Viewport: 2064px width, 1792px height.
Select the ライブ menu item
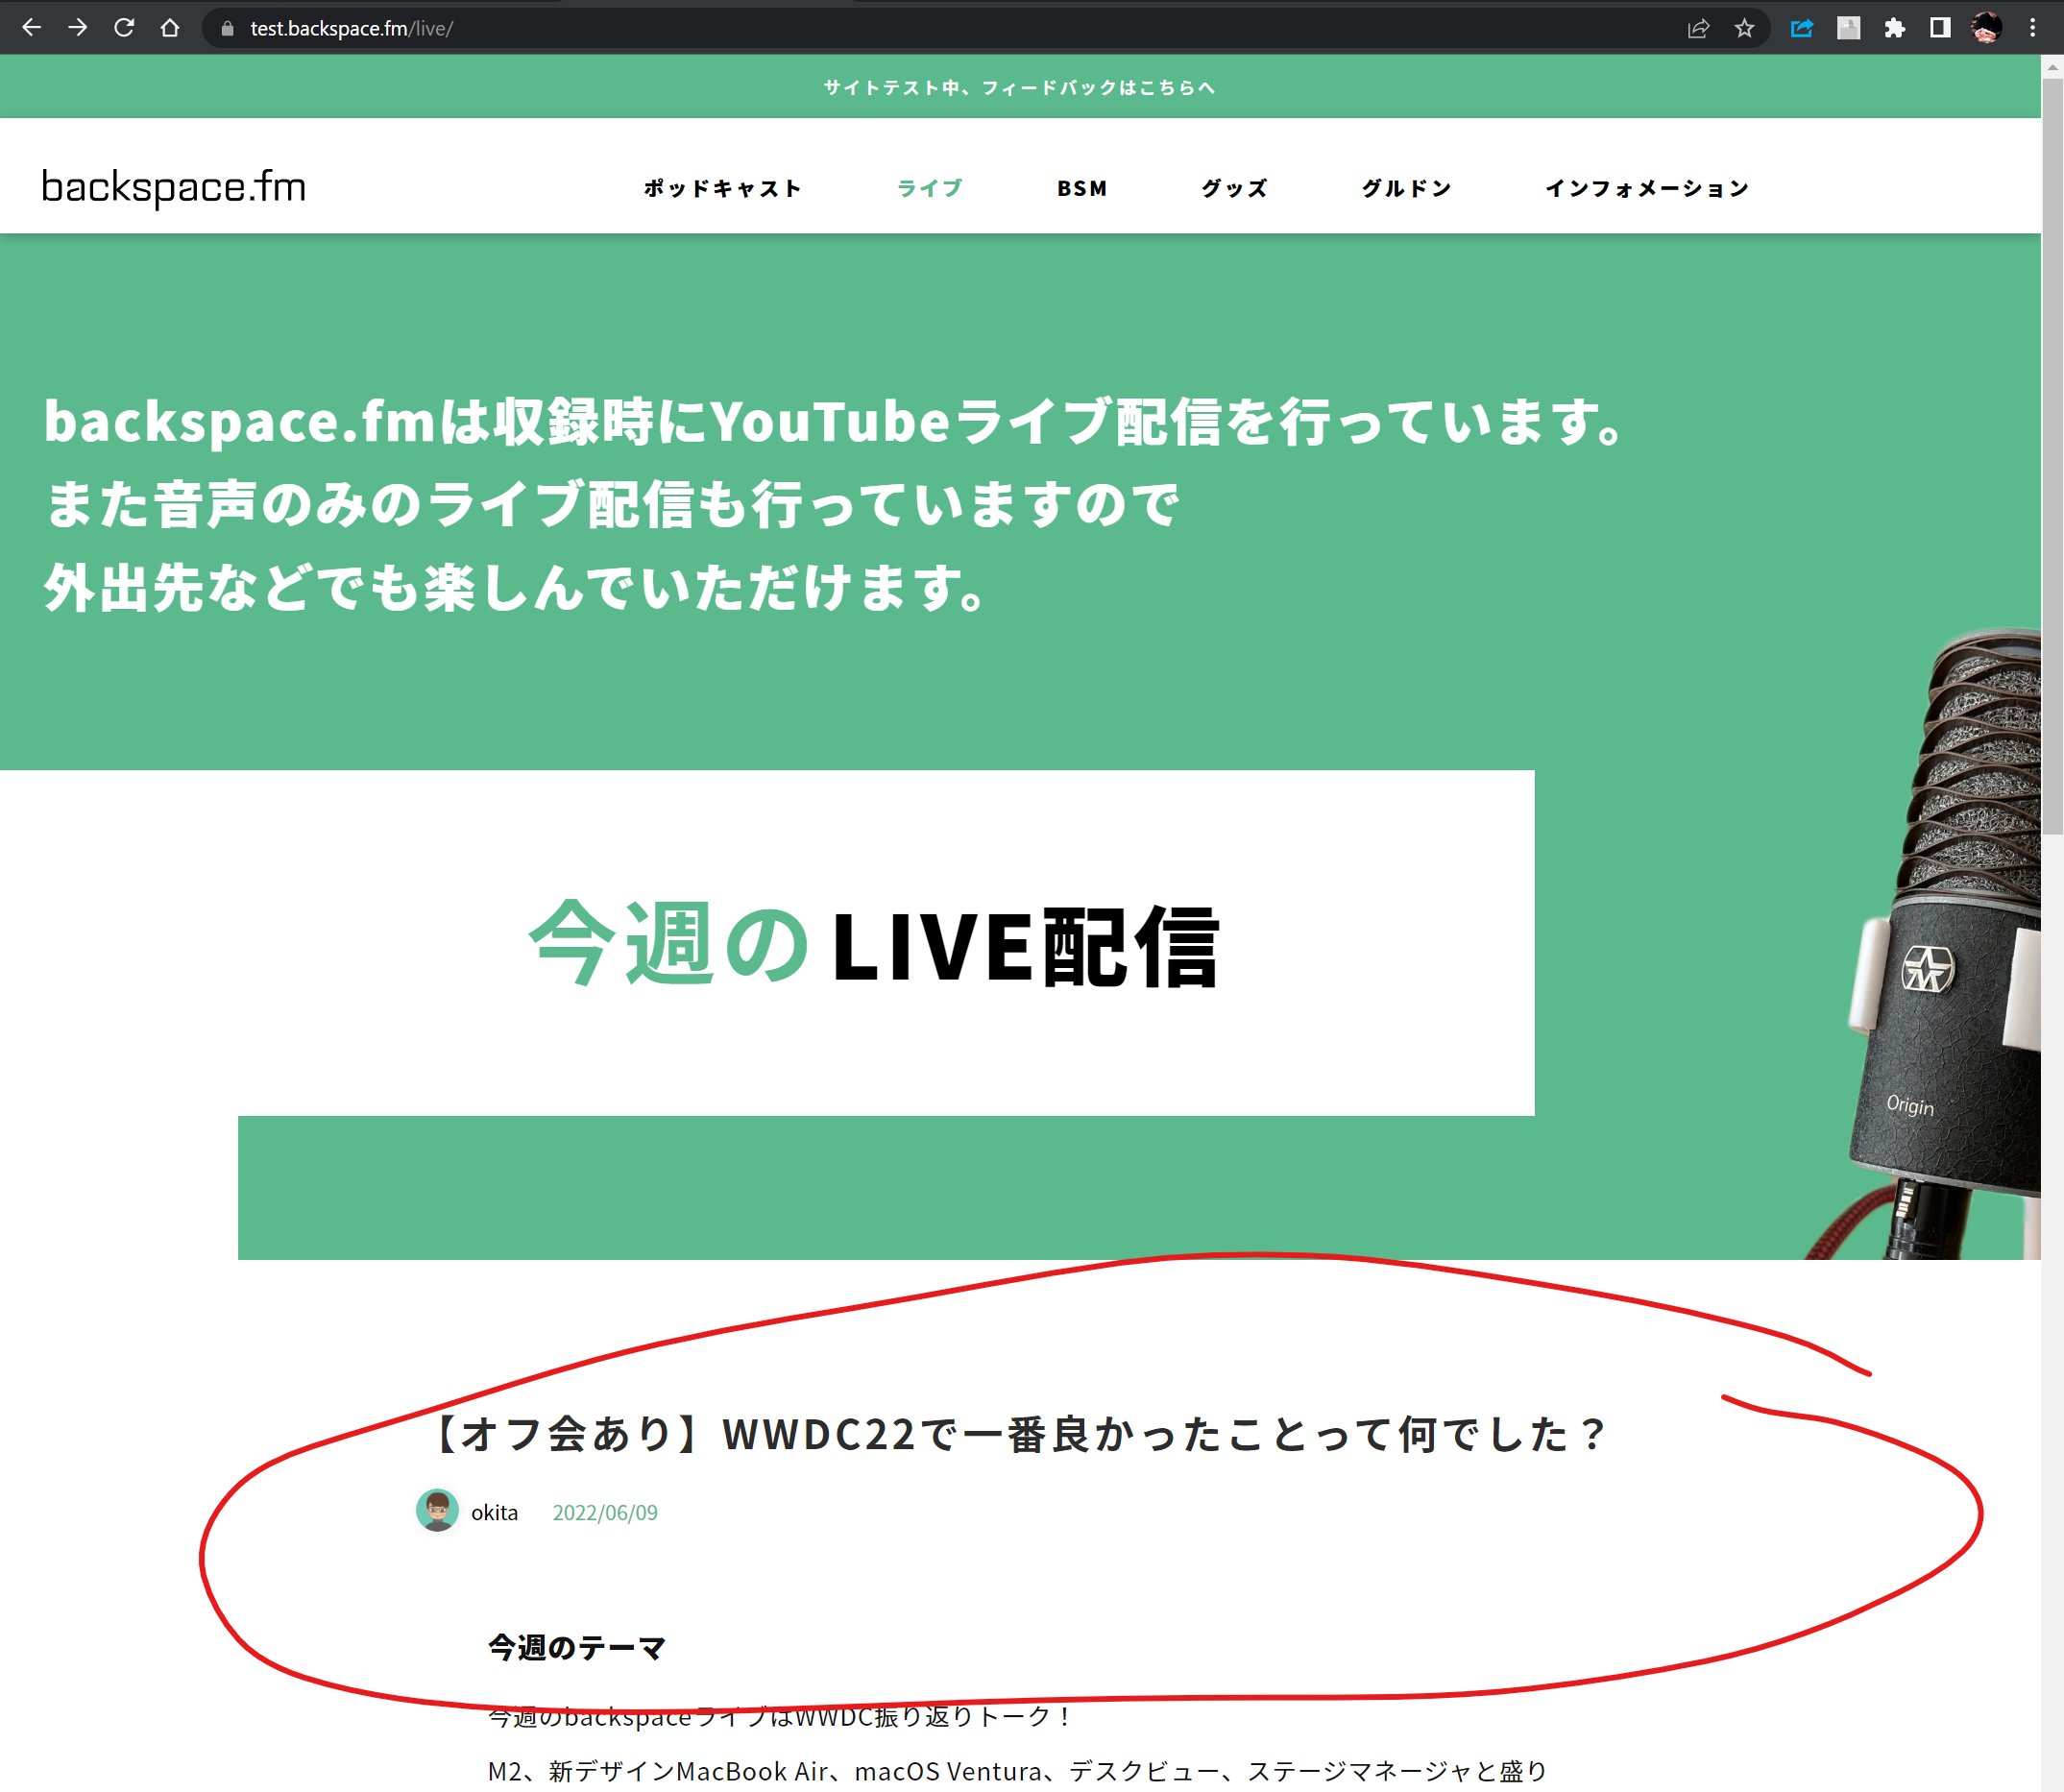(930, 188)
